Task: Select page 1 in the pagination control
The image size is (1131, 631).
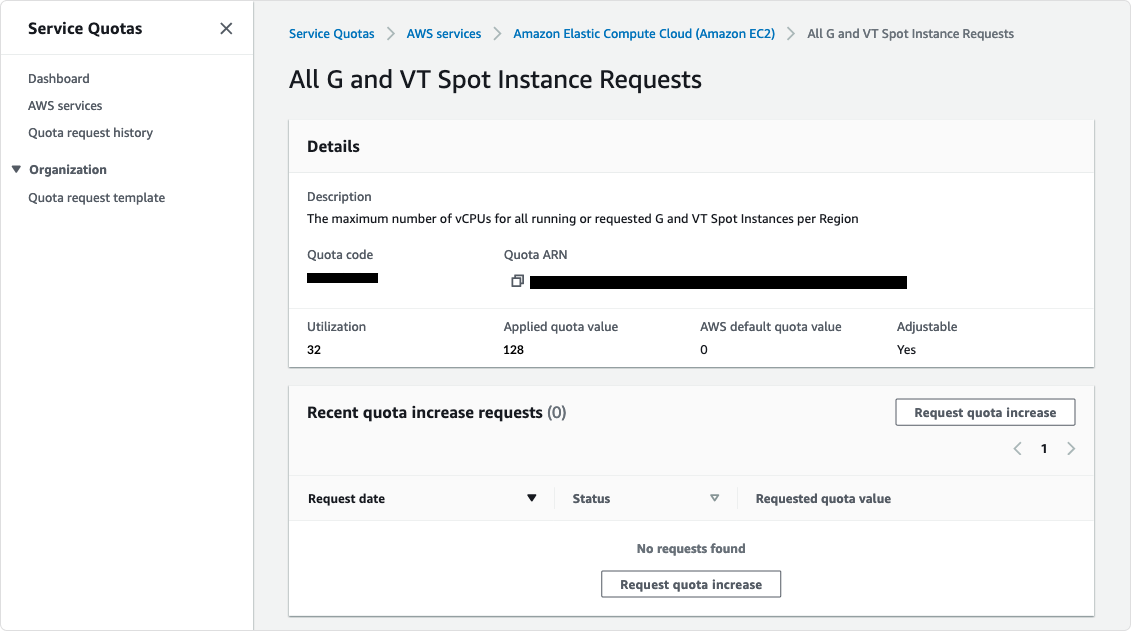Action: click(x=1044, y=448)
